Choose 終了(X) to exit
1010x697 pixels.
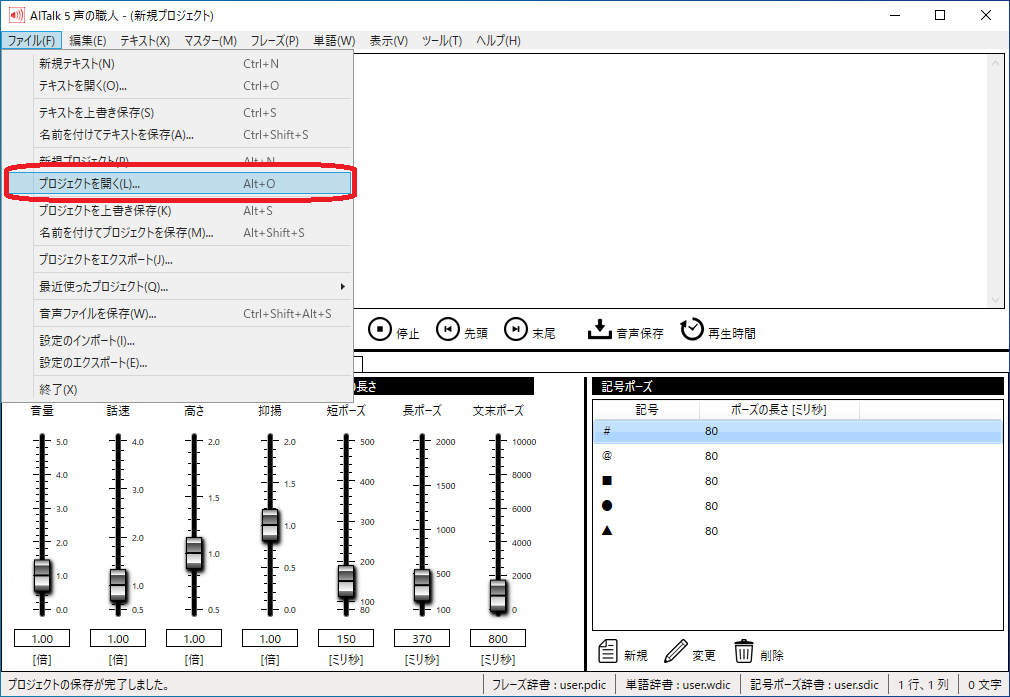pos(178,390)
